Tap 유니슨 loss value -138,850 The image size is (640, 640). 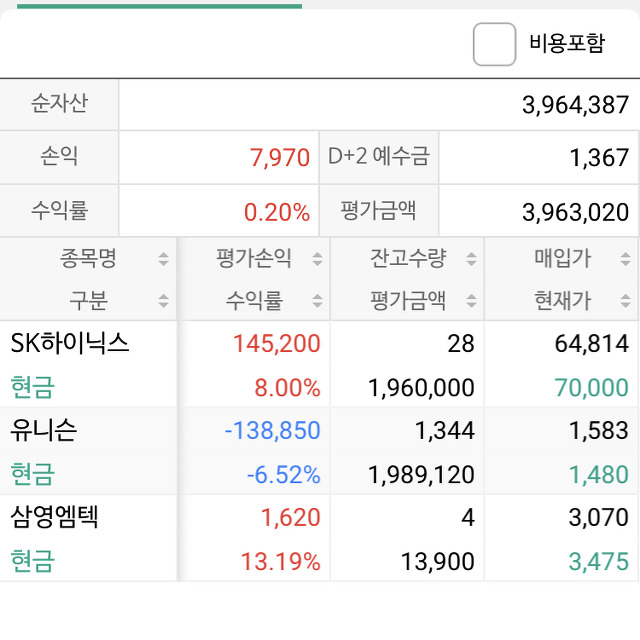pyautogui.click(x=273, y=431)
